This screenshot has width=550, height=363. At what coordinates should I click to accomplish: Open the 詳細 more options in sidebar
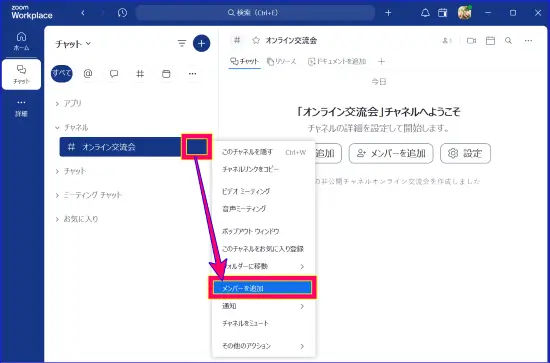[x=21, y=108]
